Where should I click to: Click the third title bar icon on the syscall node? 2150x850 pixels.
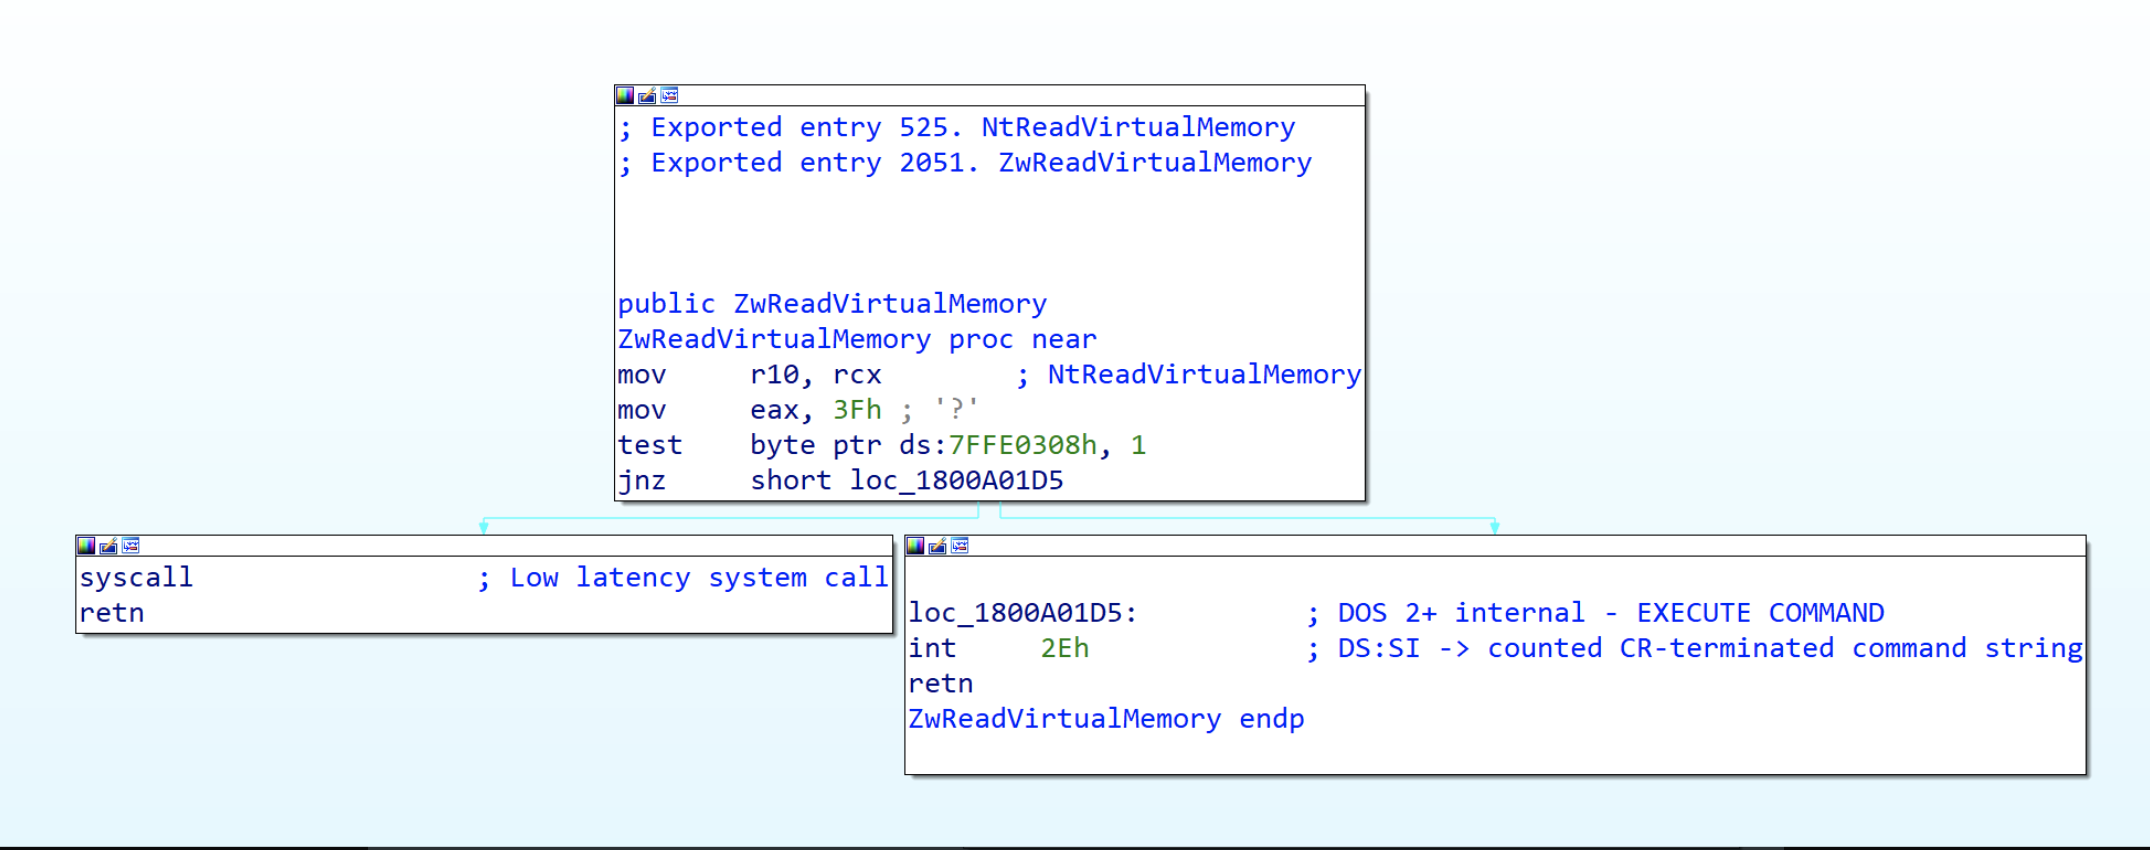coord(130,546)
